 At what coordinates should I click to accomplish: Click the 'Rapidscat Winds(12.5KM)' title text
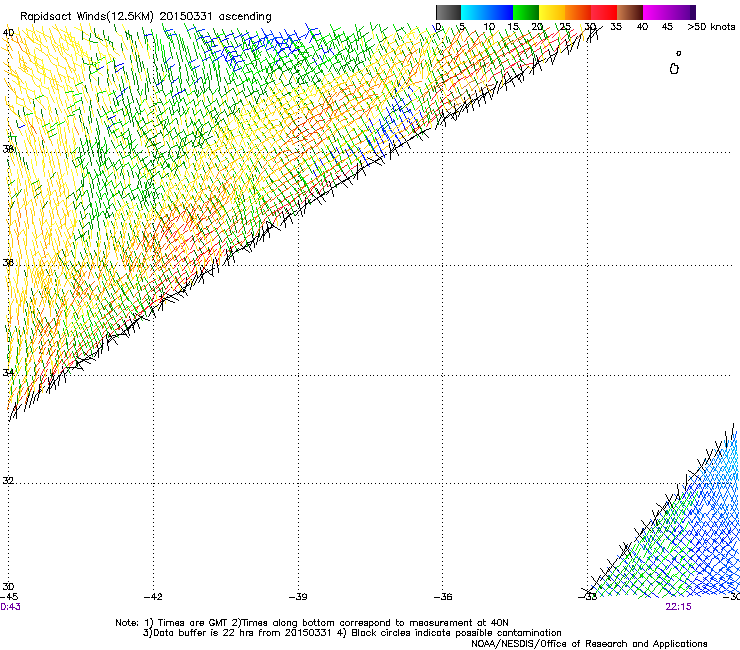(x=87, y=17)
